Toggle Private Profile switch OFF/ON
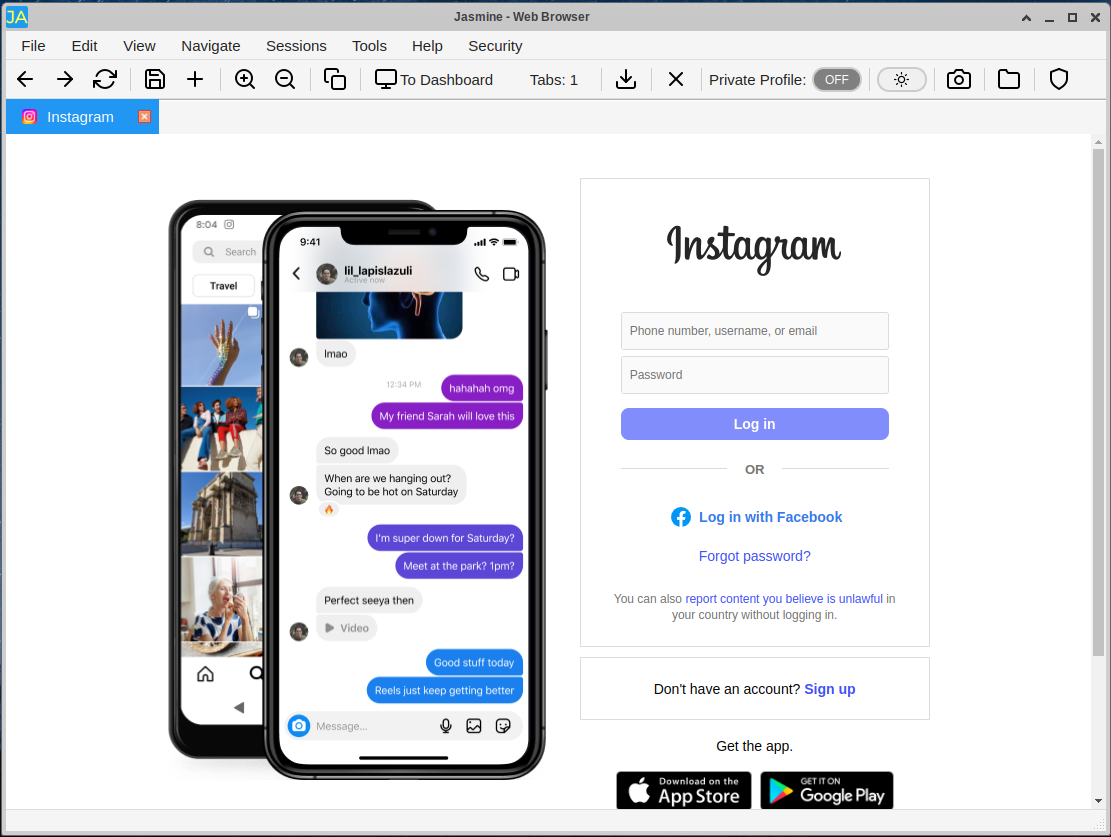Viewport: 1111px width, 837px height. 837,79
